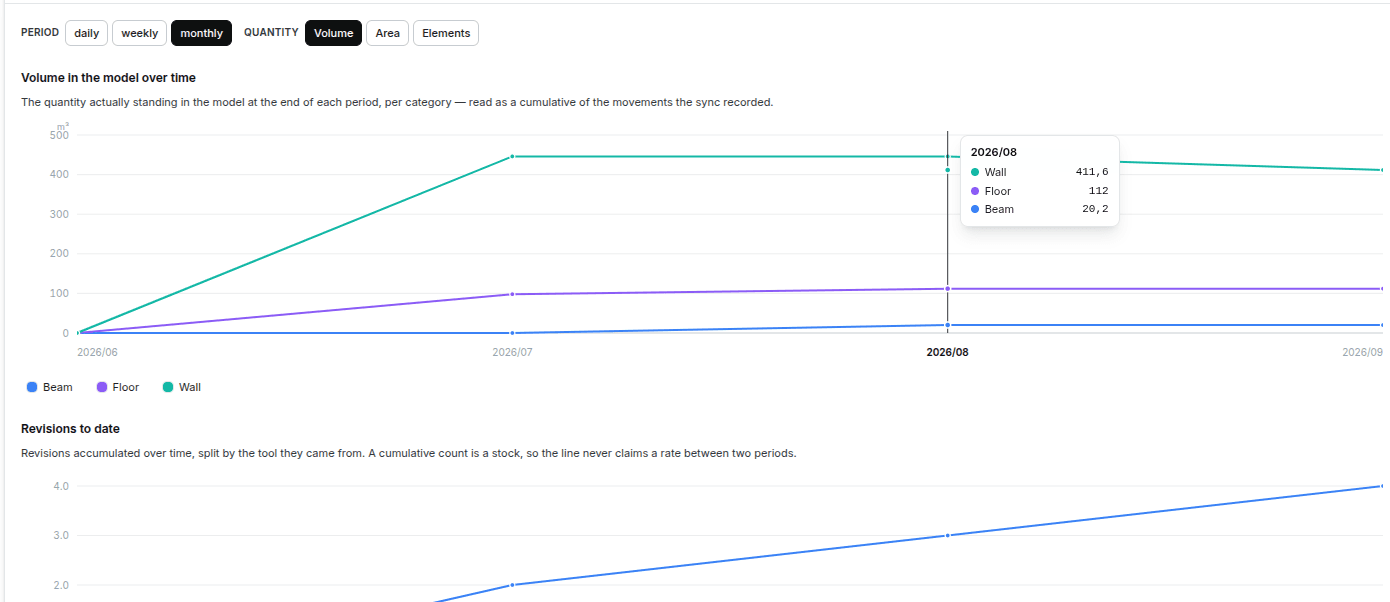
Task: Click the Floor value 112 in tooltip
Action: pos(1098,191)
